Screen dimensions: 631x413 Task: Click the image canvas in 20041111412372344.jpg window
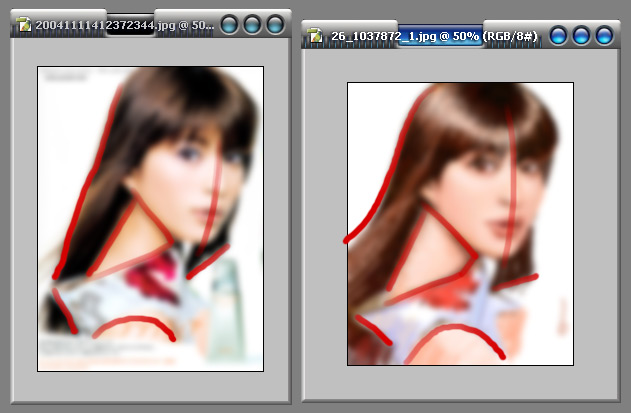tap(151, 219)
